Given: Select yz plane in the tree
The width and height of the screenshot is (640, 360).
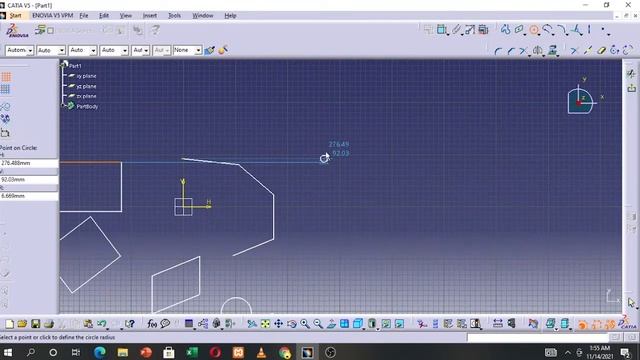Looking at the screenshot, I should (x=86, y=86).
